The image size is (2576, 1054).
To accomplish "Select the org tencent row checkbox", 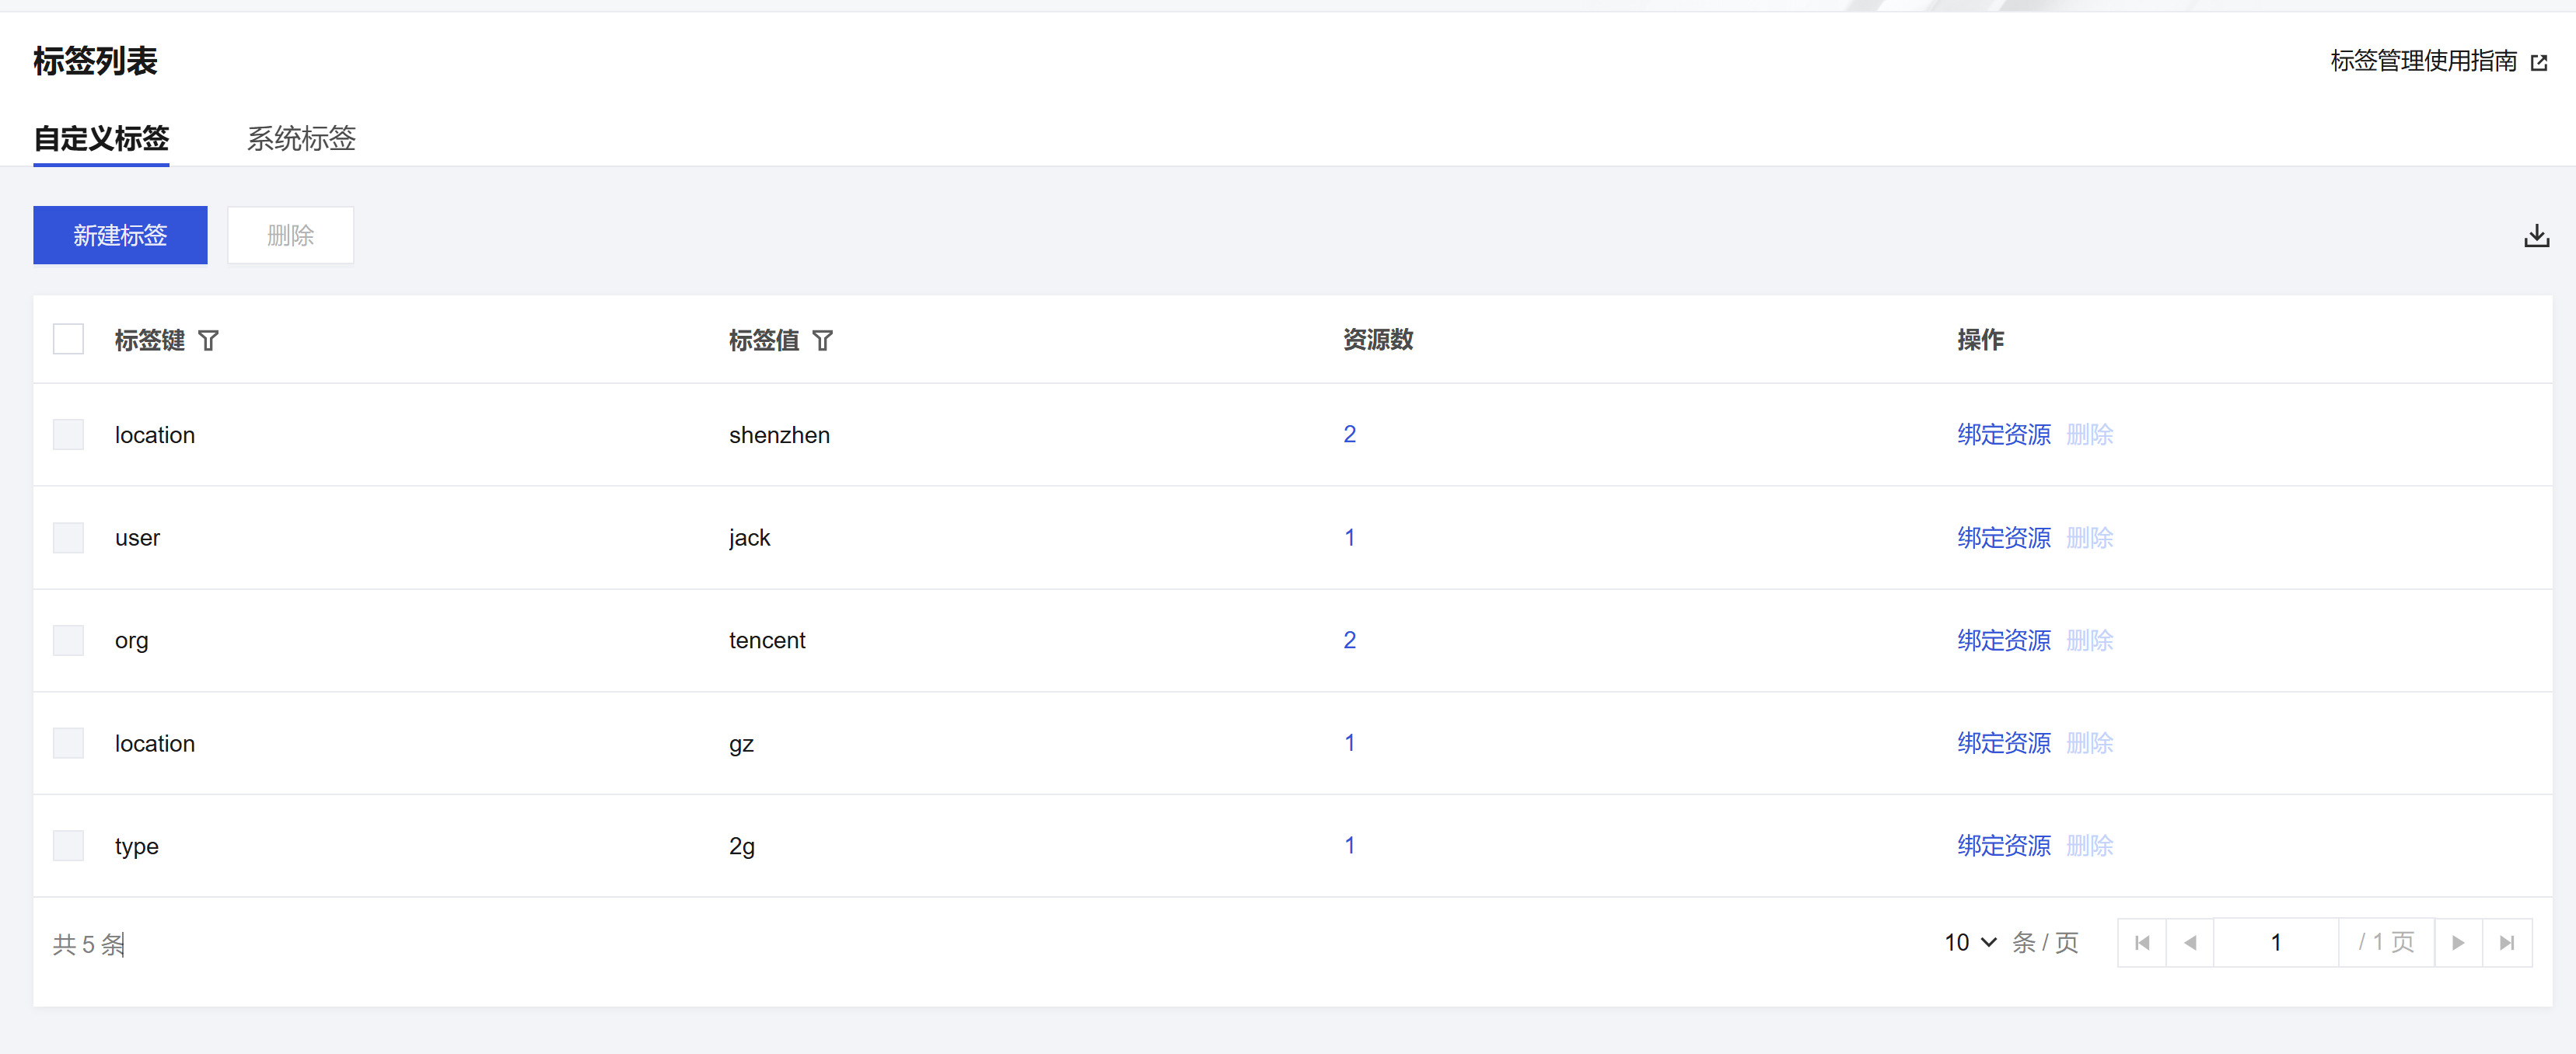I will [x=68, y=641].
